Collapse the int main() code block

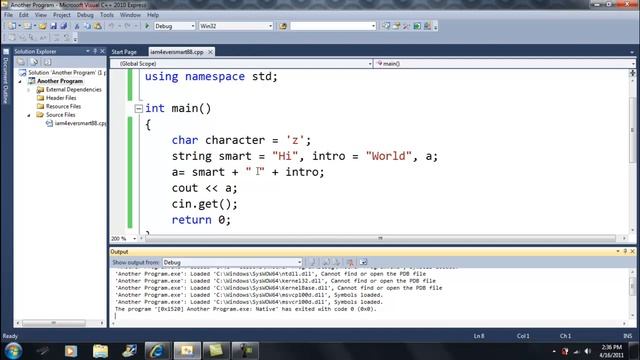point(138,108)
